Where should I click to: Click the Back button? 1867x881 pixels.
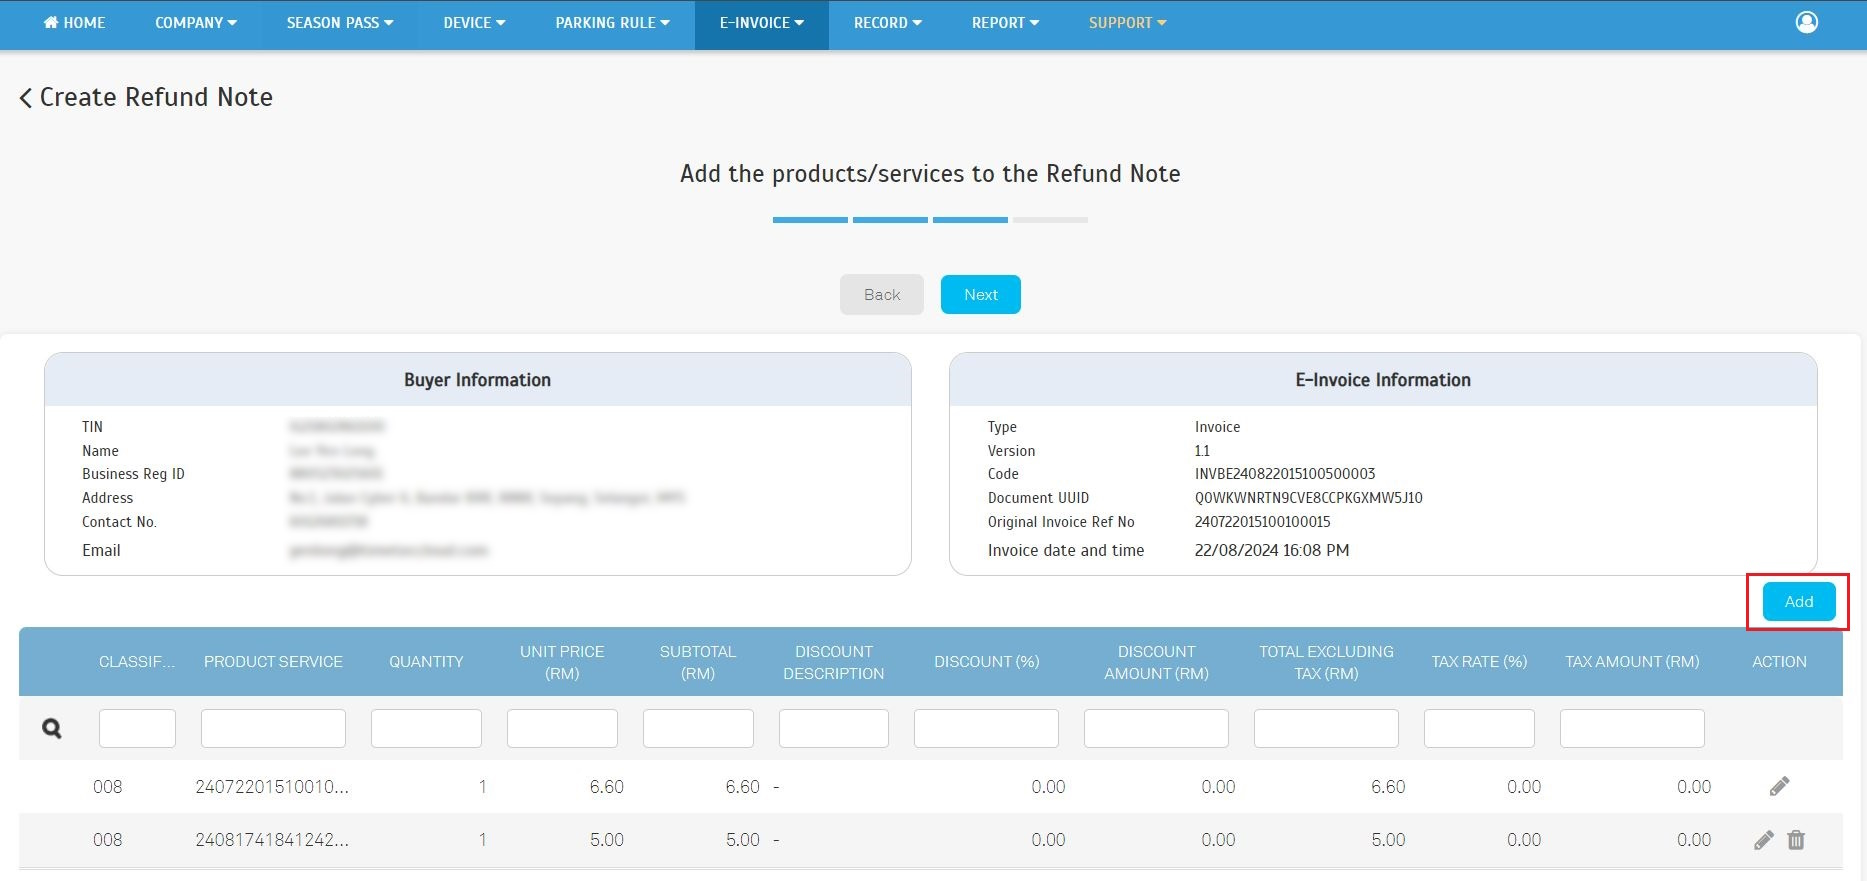pos(881,295)
